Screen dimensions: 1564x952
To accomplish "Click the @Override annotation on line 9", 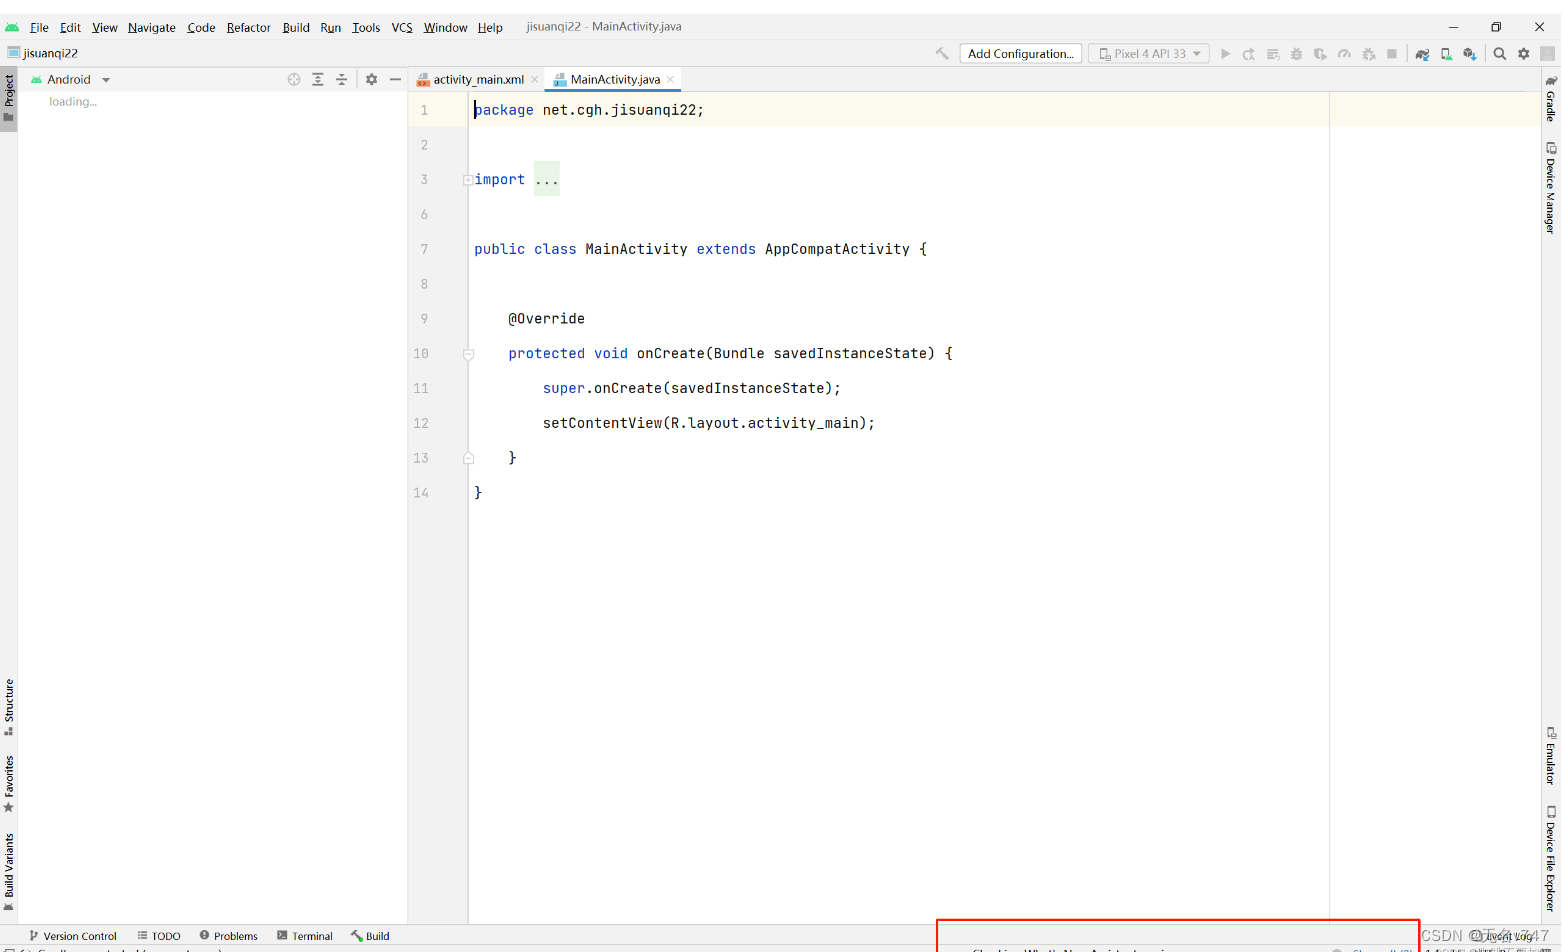I will pyautogui.click(x=547, y=319).
